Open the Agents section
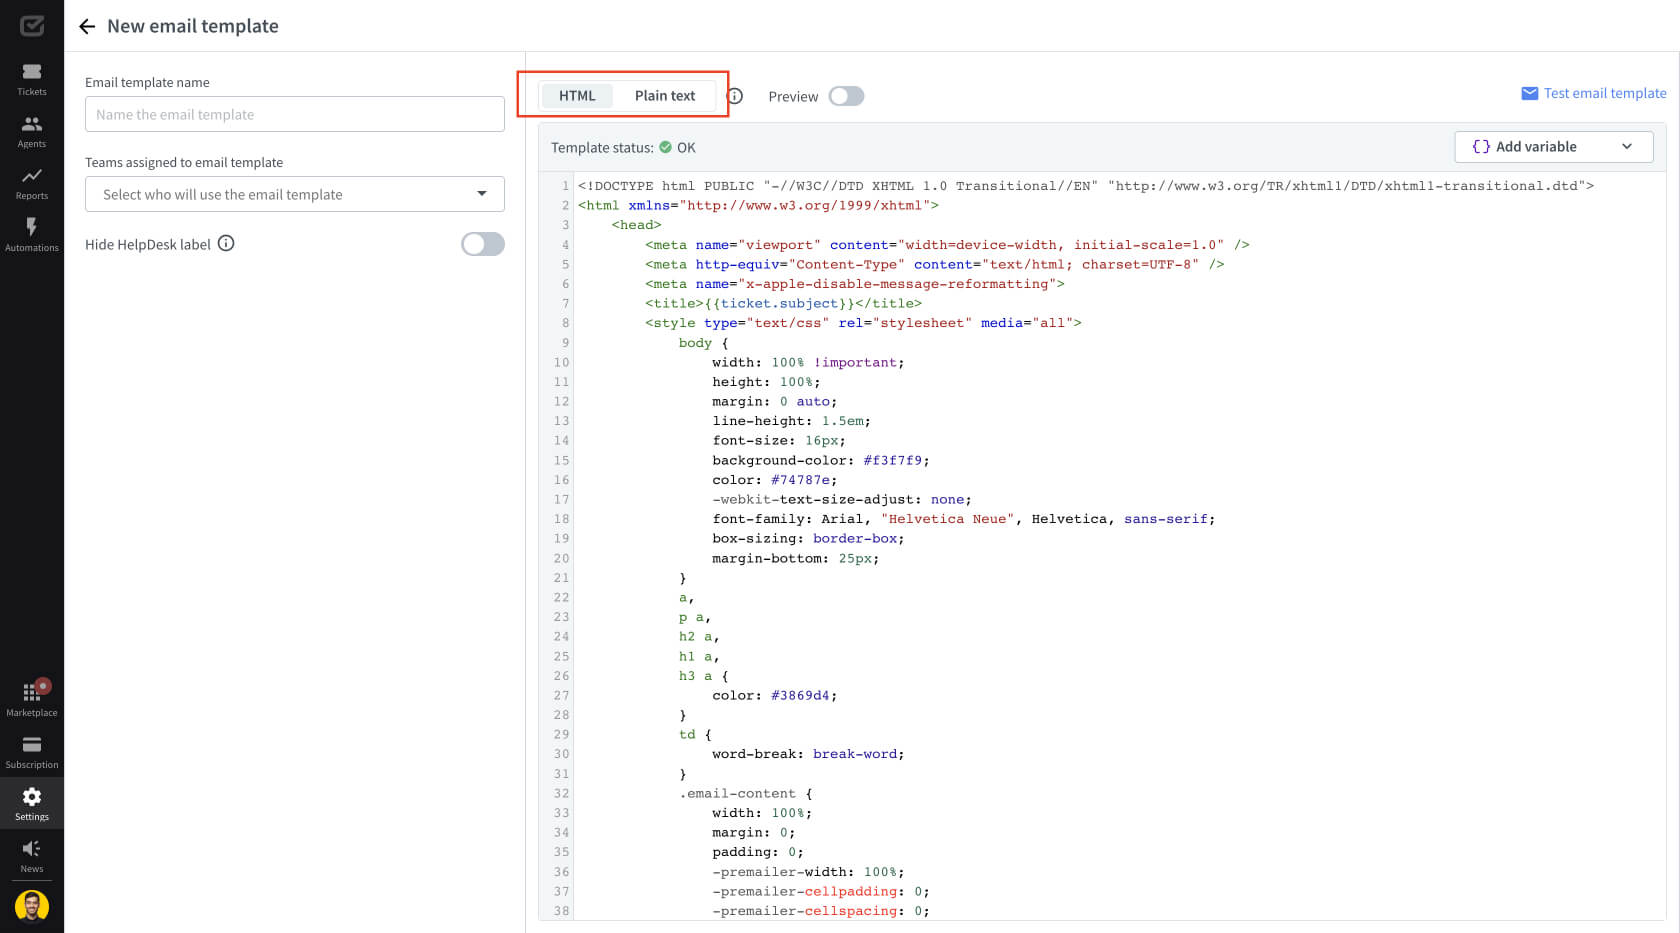Image resolution: width=1680 pixels, height=933 pixels. [x=32, y=131]
